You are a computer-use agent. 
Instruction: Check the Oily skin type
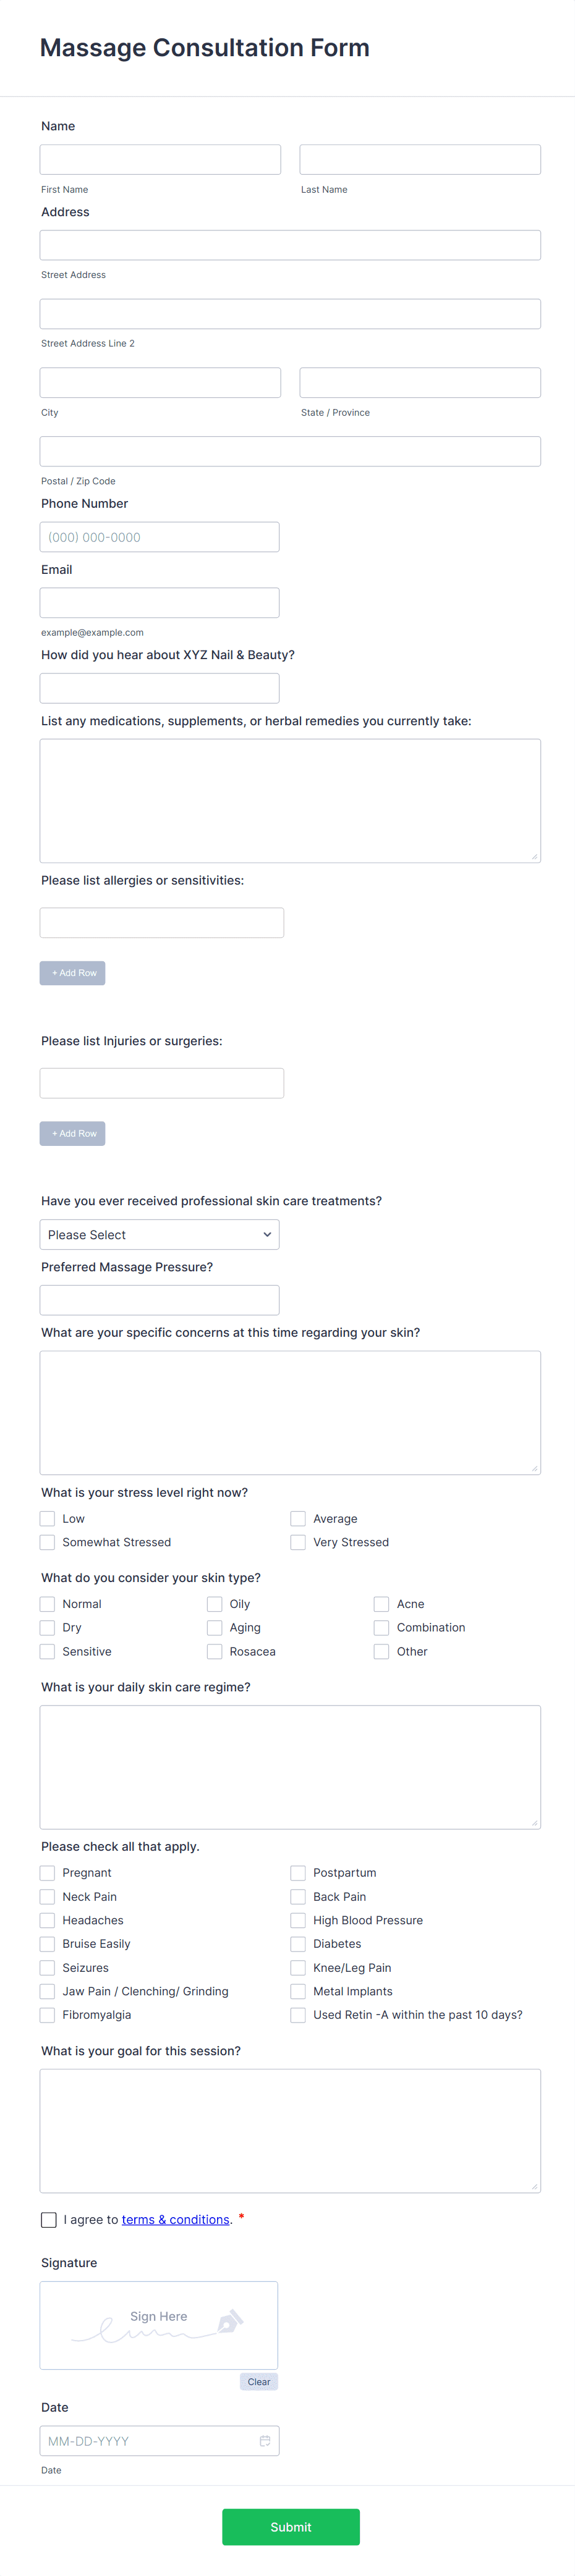214,1604
